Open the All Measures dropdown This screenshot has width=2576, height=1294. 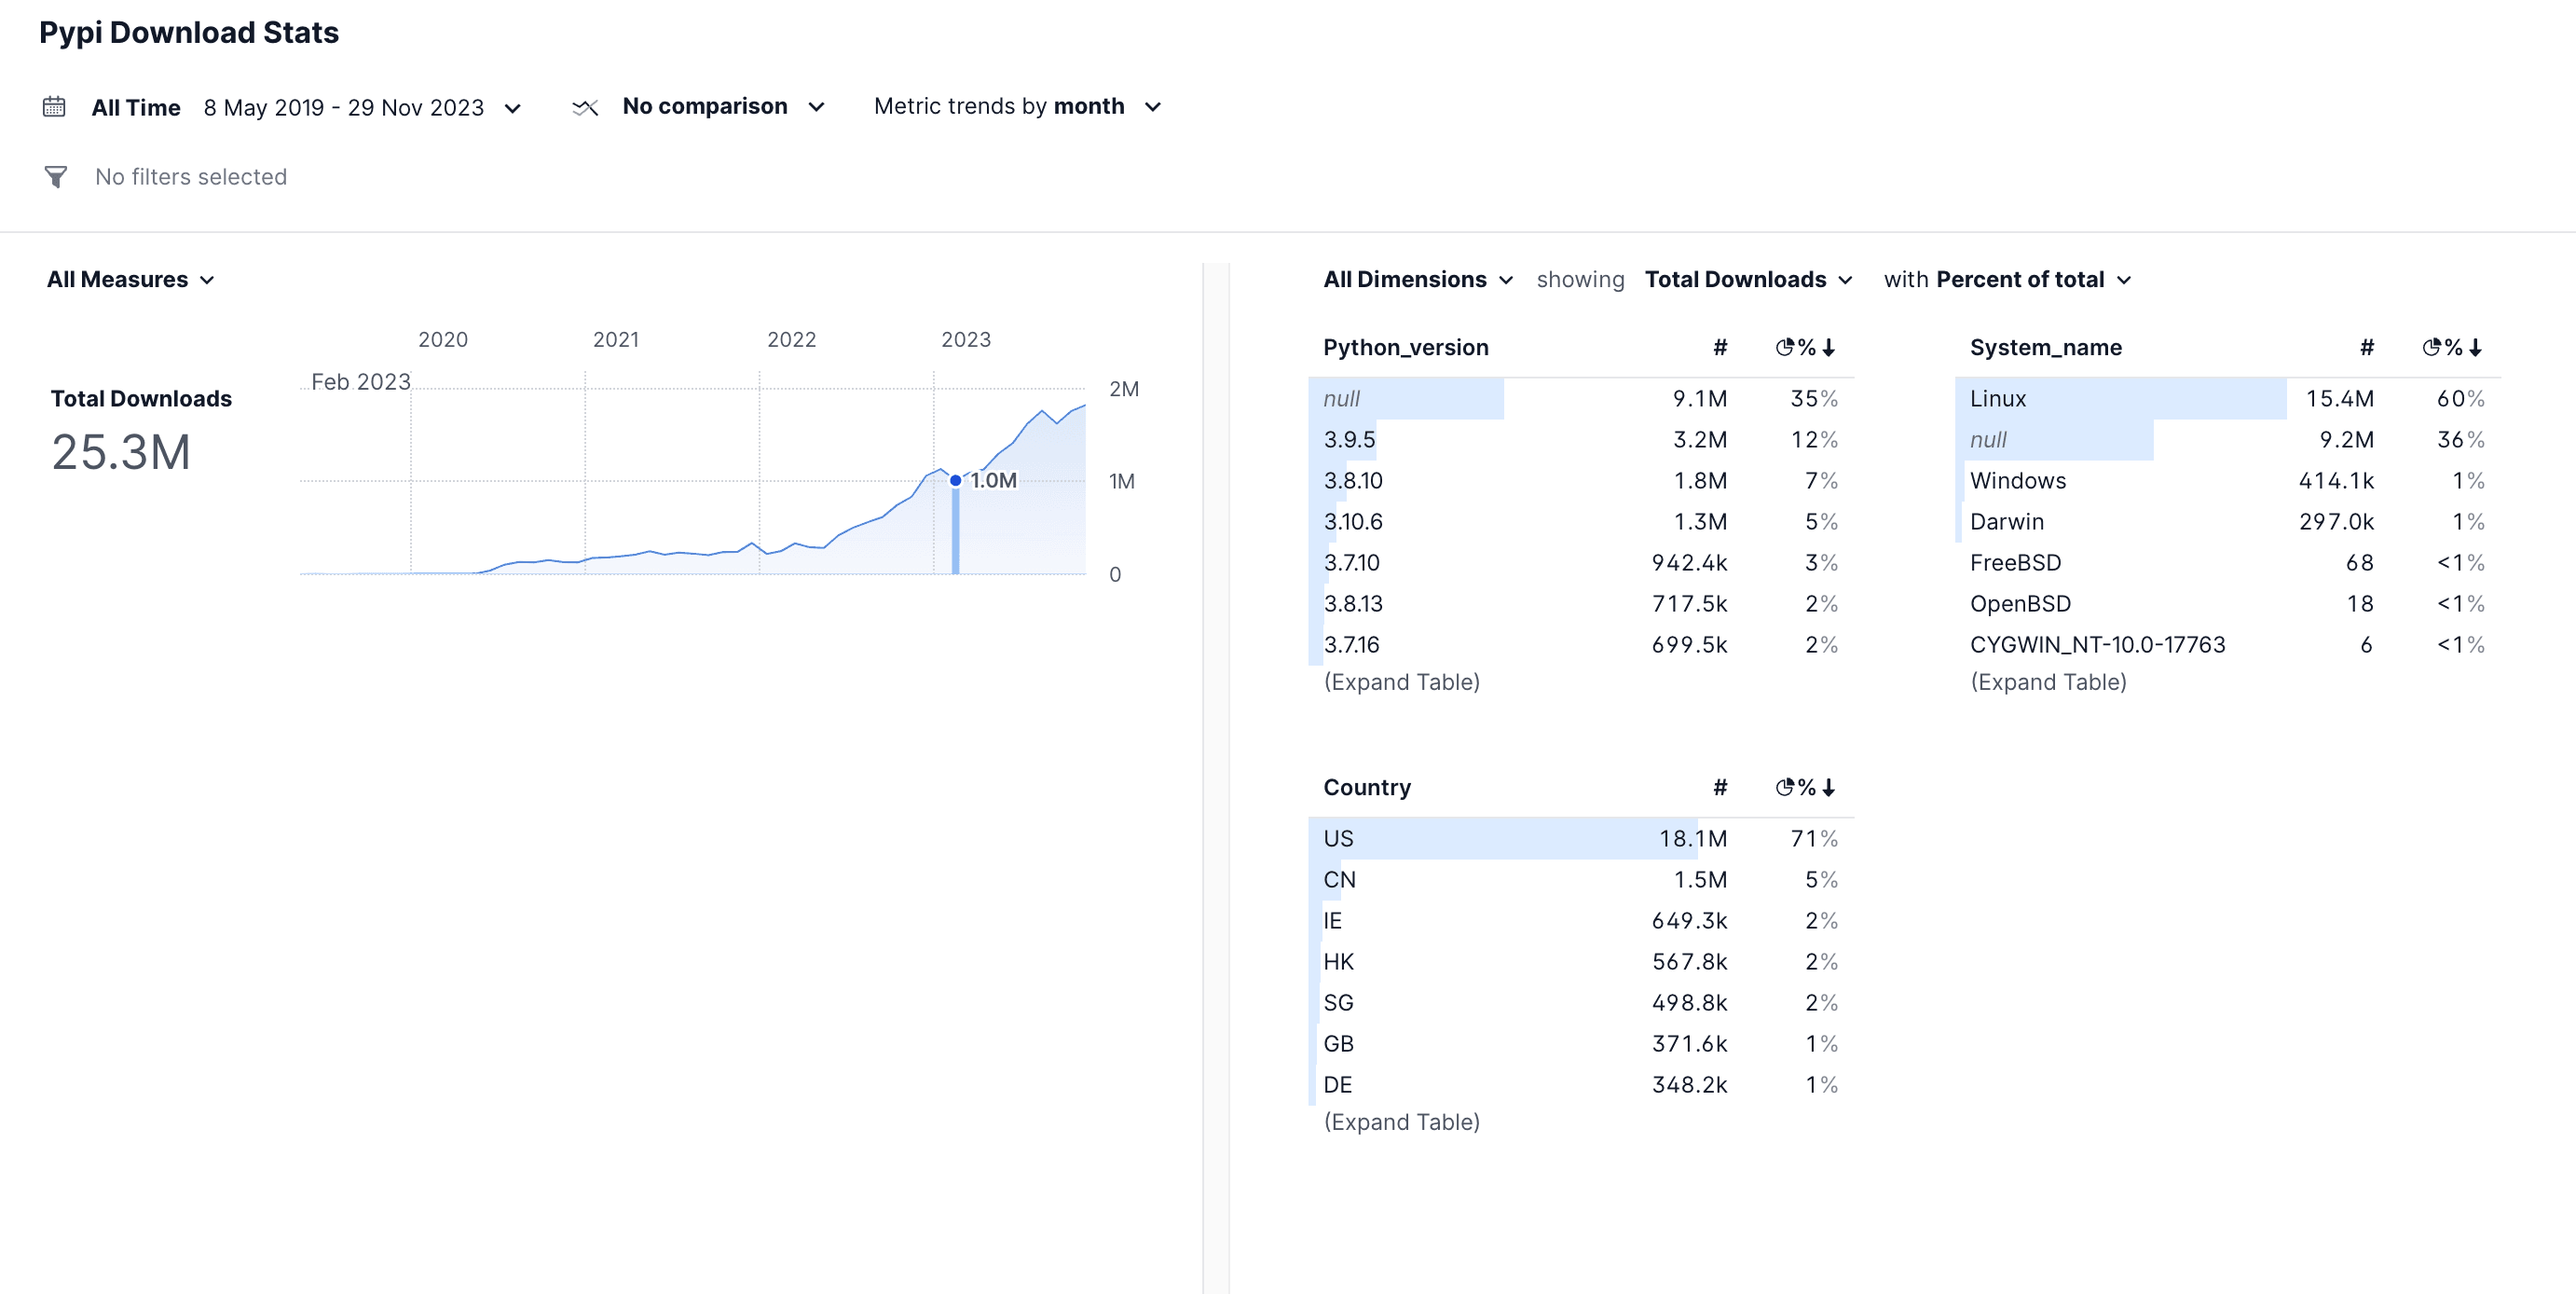131,279
